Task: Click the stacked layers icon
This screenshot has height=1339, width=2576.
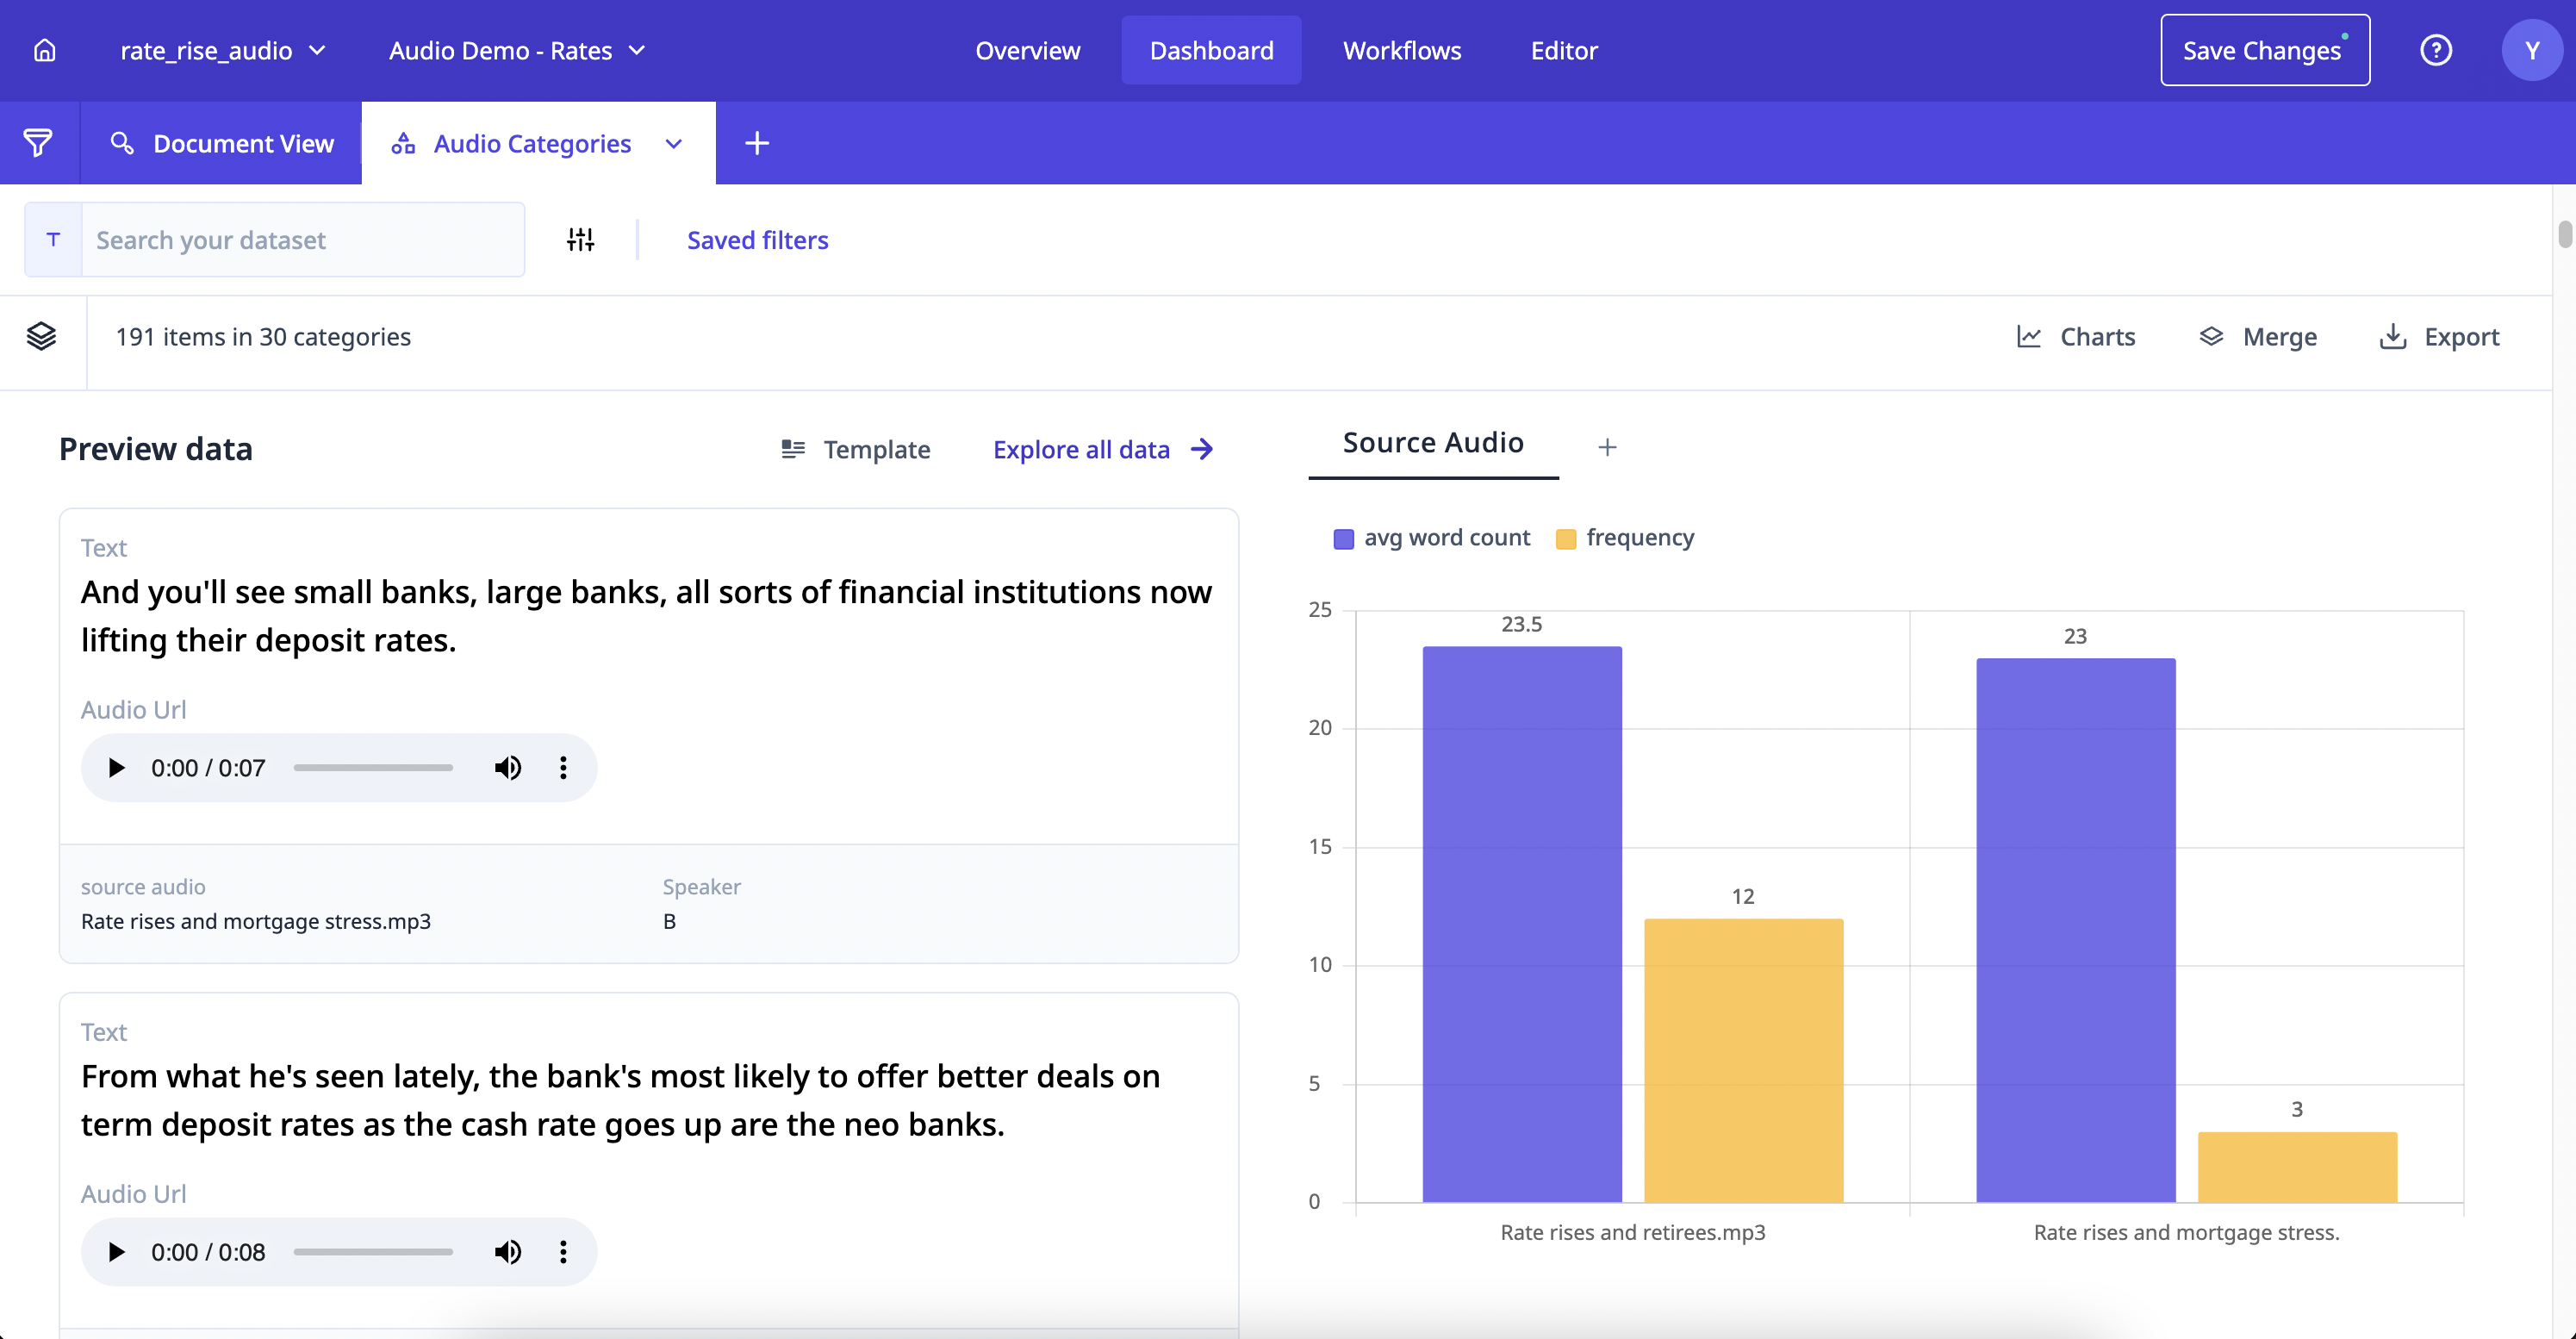Action: click(x=41, y=337)
